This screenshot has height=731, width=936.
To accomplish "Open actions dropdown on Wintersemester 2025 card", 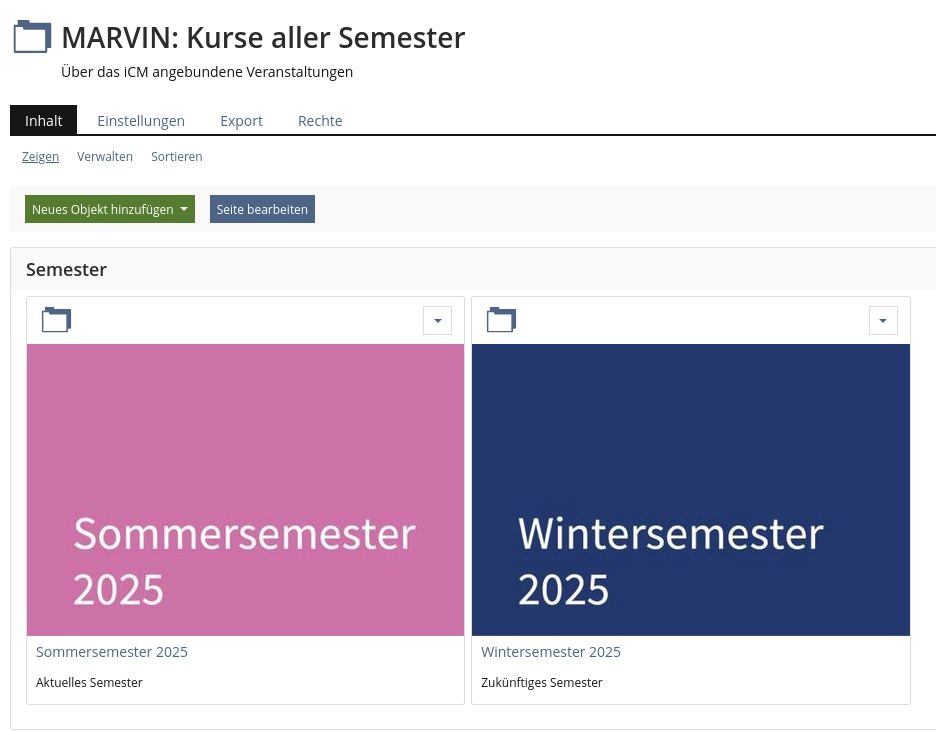I will [882, 321].
